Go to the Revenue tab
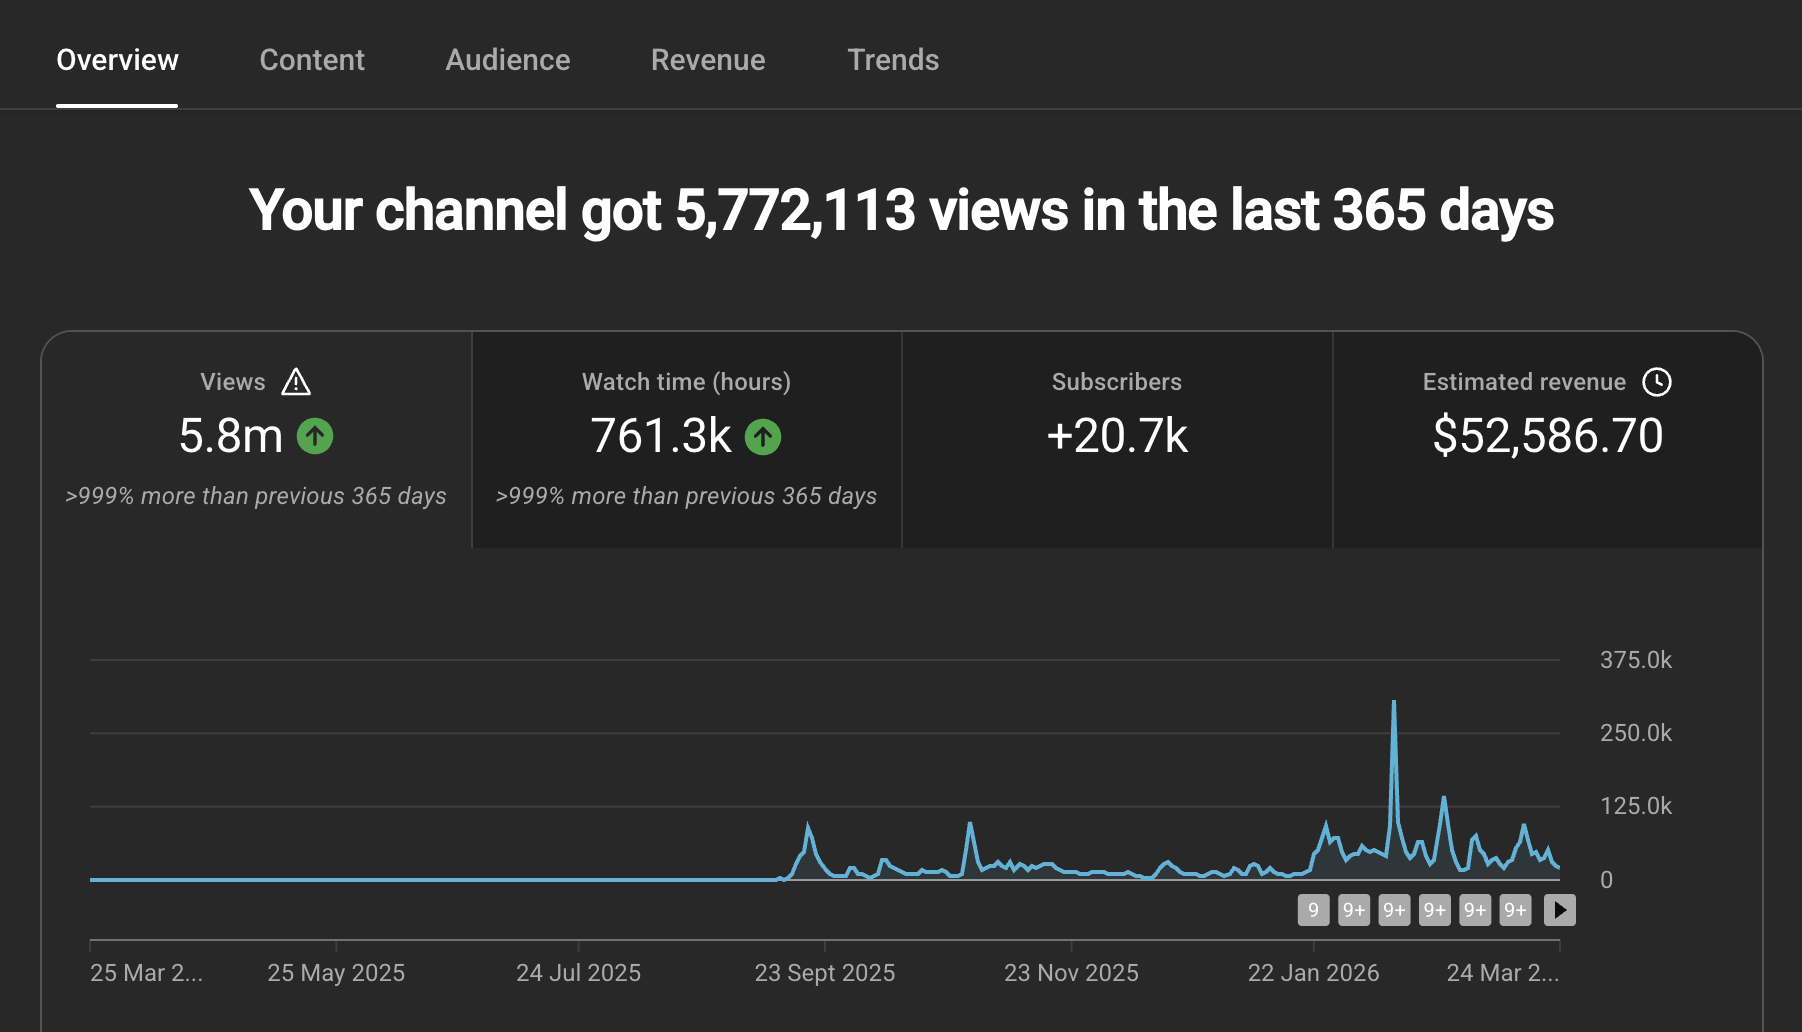 [x=708, y=60]
